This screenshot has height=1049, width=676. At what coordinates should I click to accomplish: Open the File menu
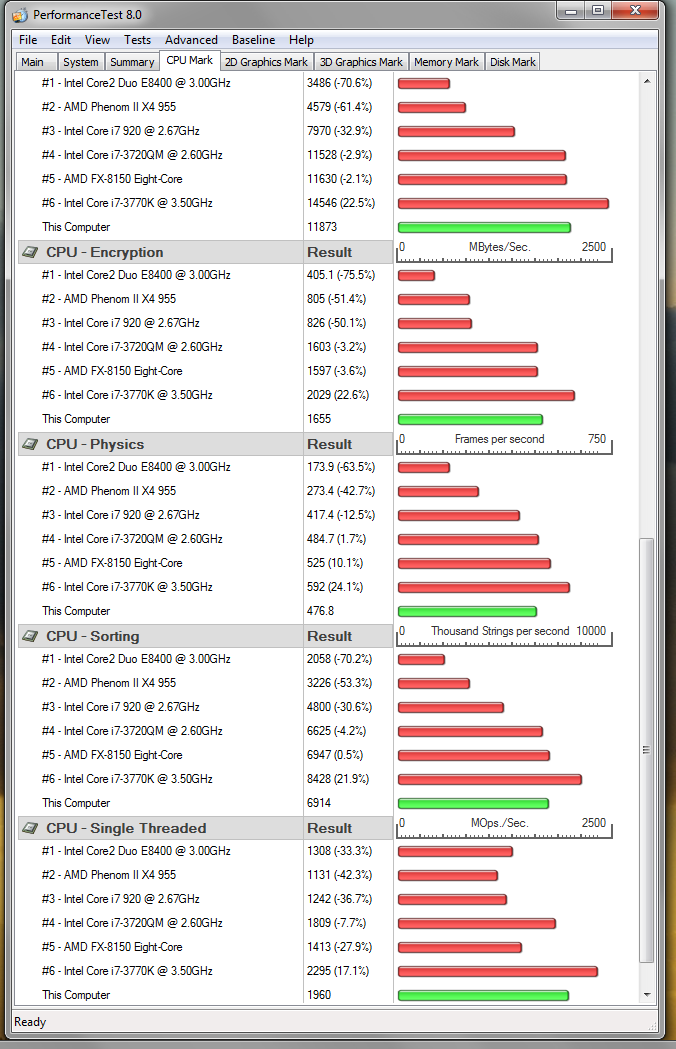click(28, 40)
